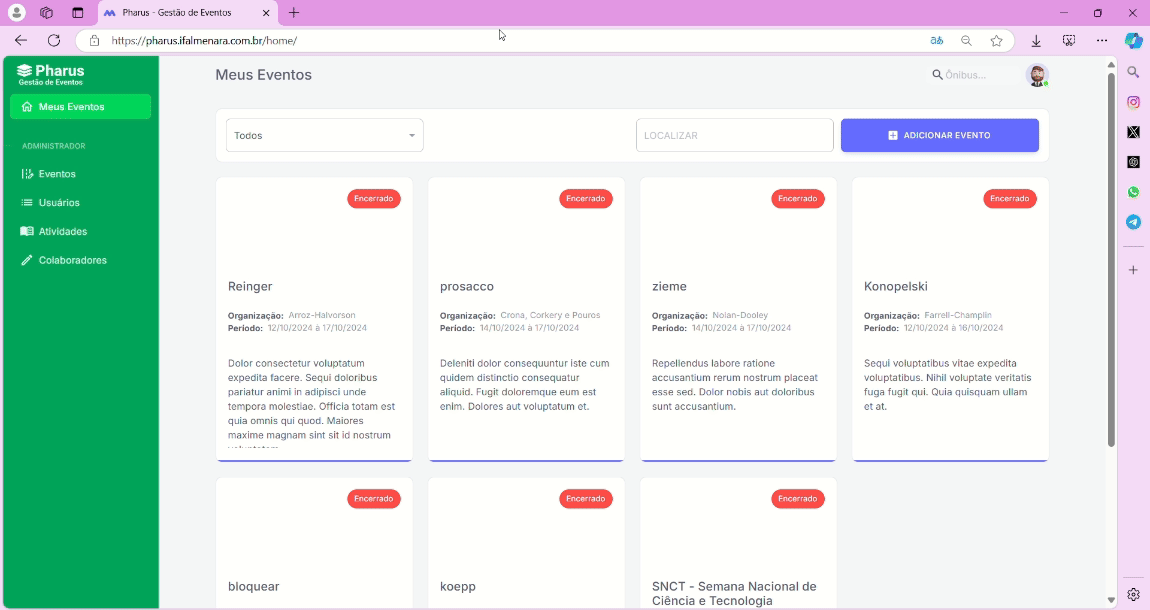1150x610 pixels.
Task: Click the ADICIONAR EVENTO button
Action: pyautogui.click(x=940, y=136)
